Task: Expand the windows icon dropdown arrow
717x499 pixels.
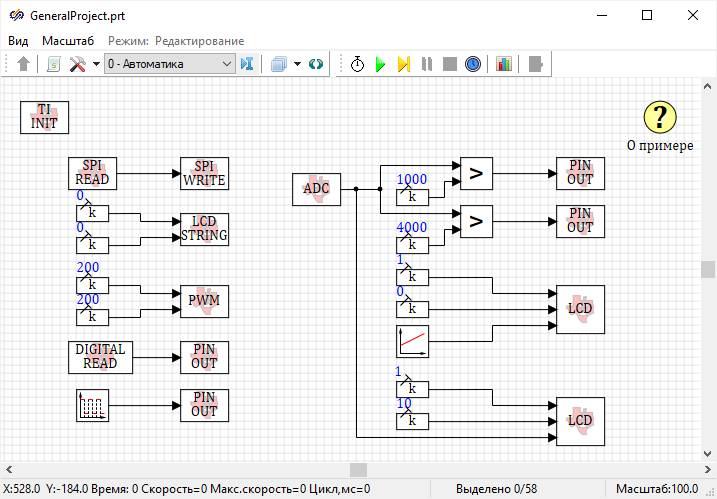Action: pyautogui.click(x=297, y=64)
